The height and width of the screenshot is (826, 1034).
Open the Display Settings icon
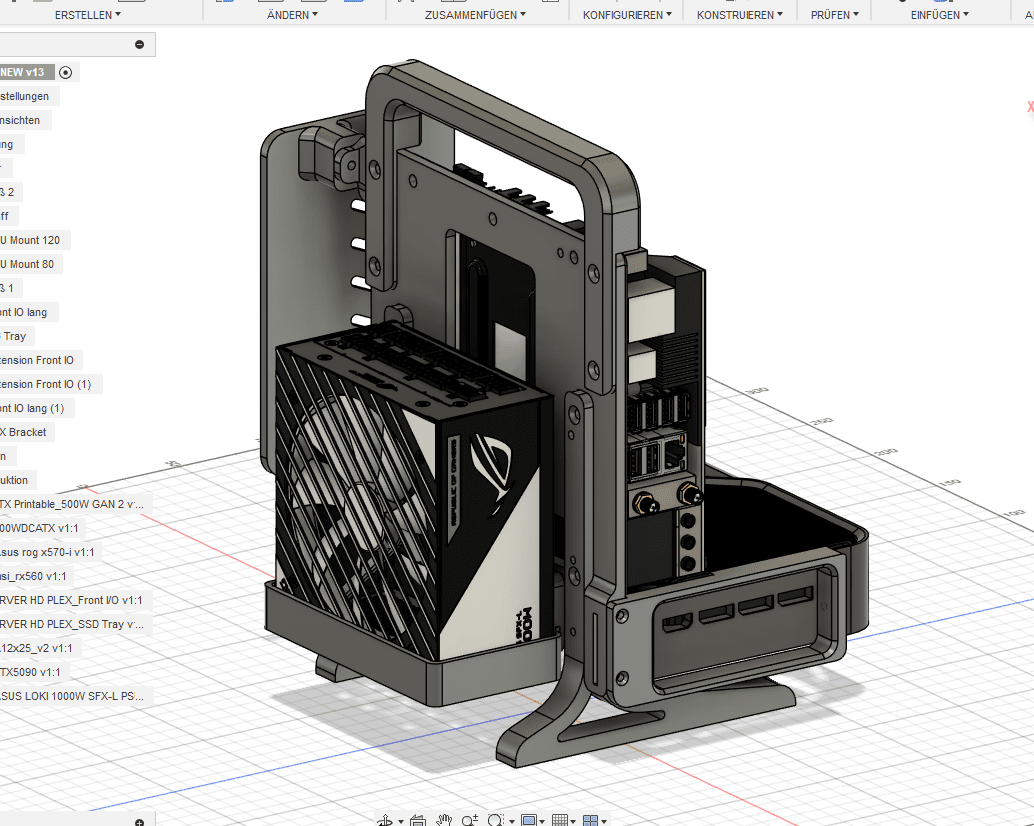tap(529, 821)
